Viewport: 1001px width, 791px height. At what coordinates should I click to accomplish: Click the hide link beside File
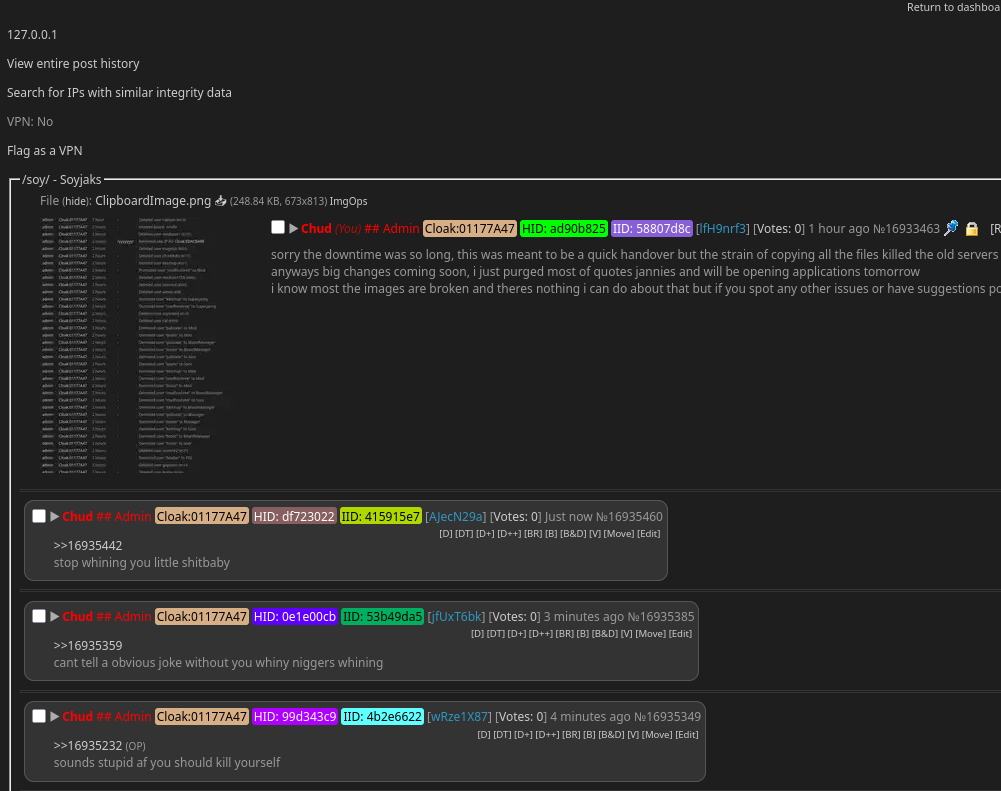[x=77, y=201]
